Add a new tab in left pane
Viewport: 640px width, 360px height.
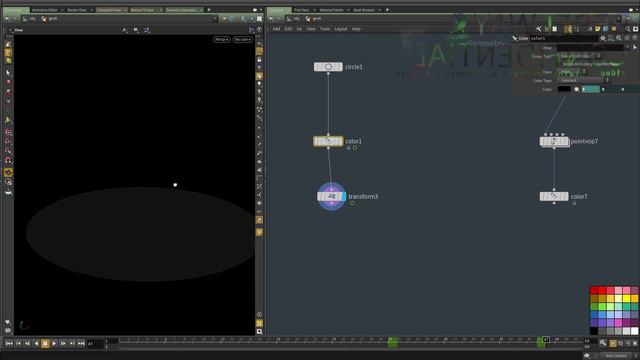(209, 10)
